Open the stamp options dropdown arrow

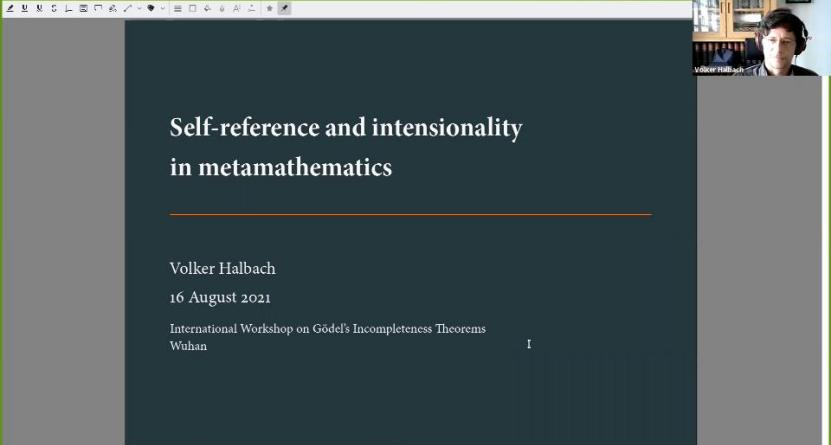click(x=162, y=8)
